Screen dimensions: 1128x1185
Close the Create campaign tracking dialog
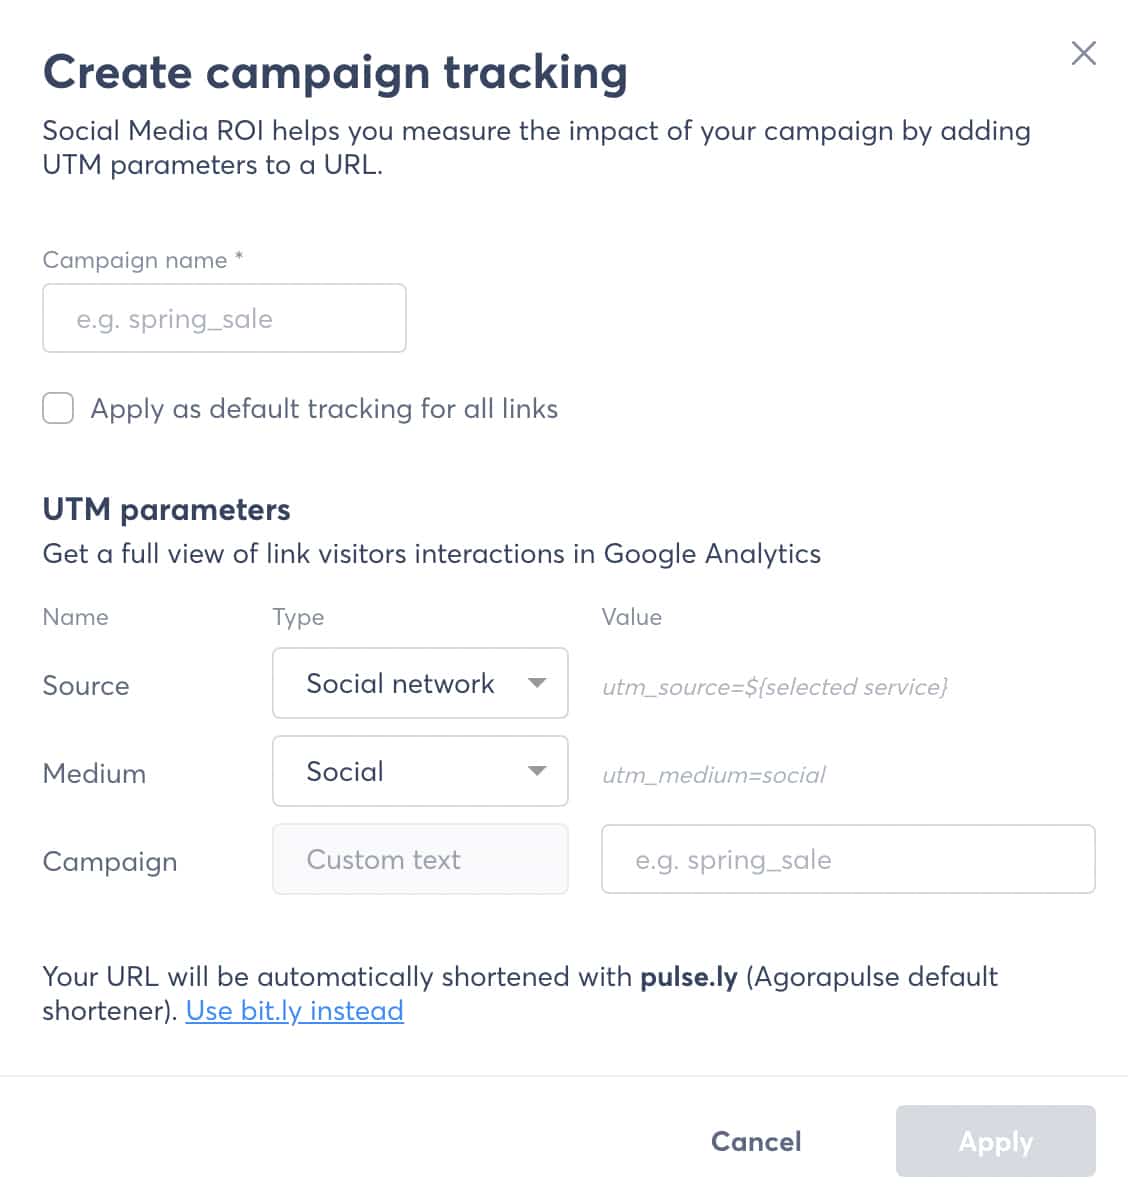tap(1083, 53)
